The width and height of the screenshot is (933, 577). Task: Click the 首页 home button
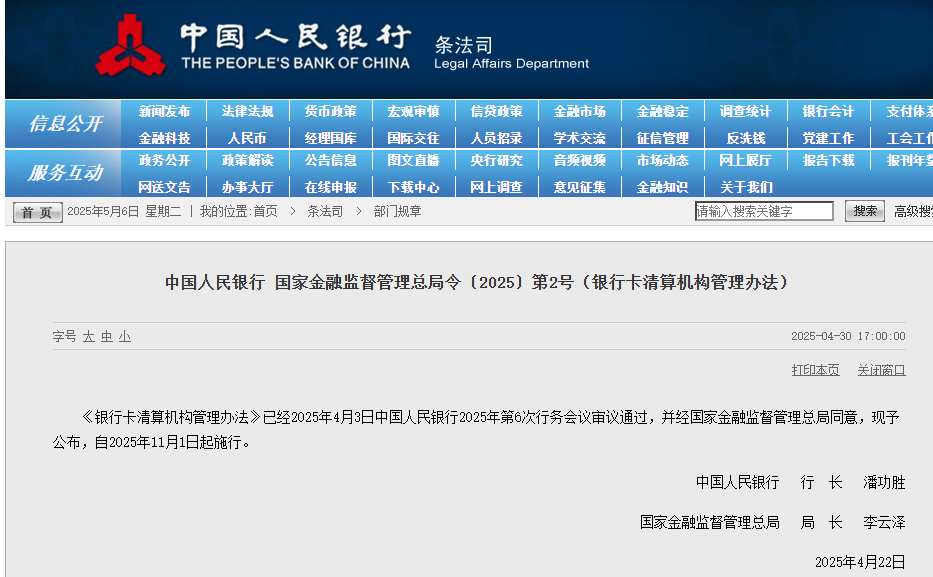(37, 212)
